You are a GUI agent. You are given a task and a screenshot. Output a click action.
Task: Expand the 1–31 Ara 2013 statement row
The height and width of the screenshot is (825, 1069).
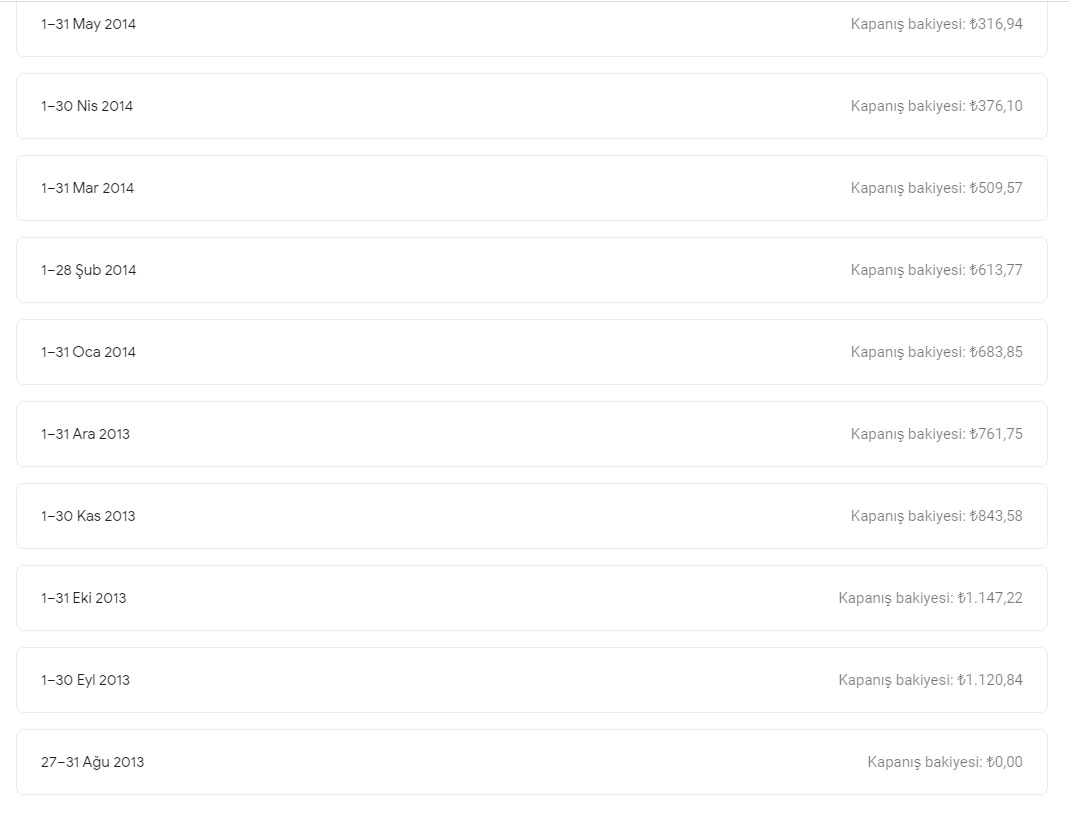coord(532,434)
